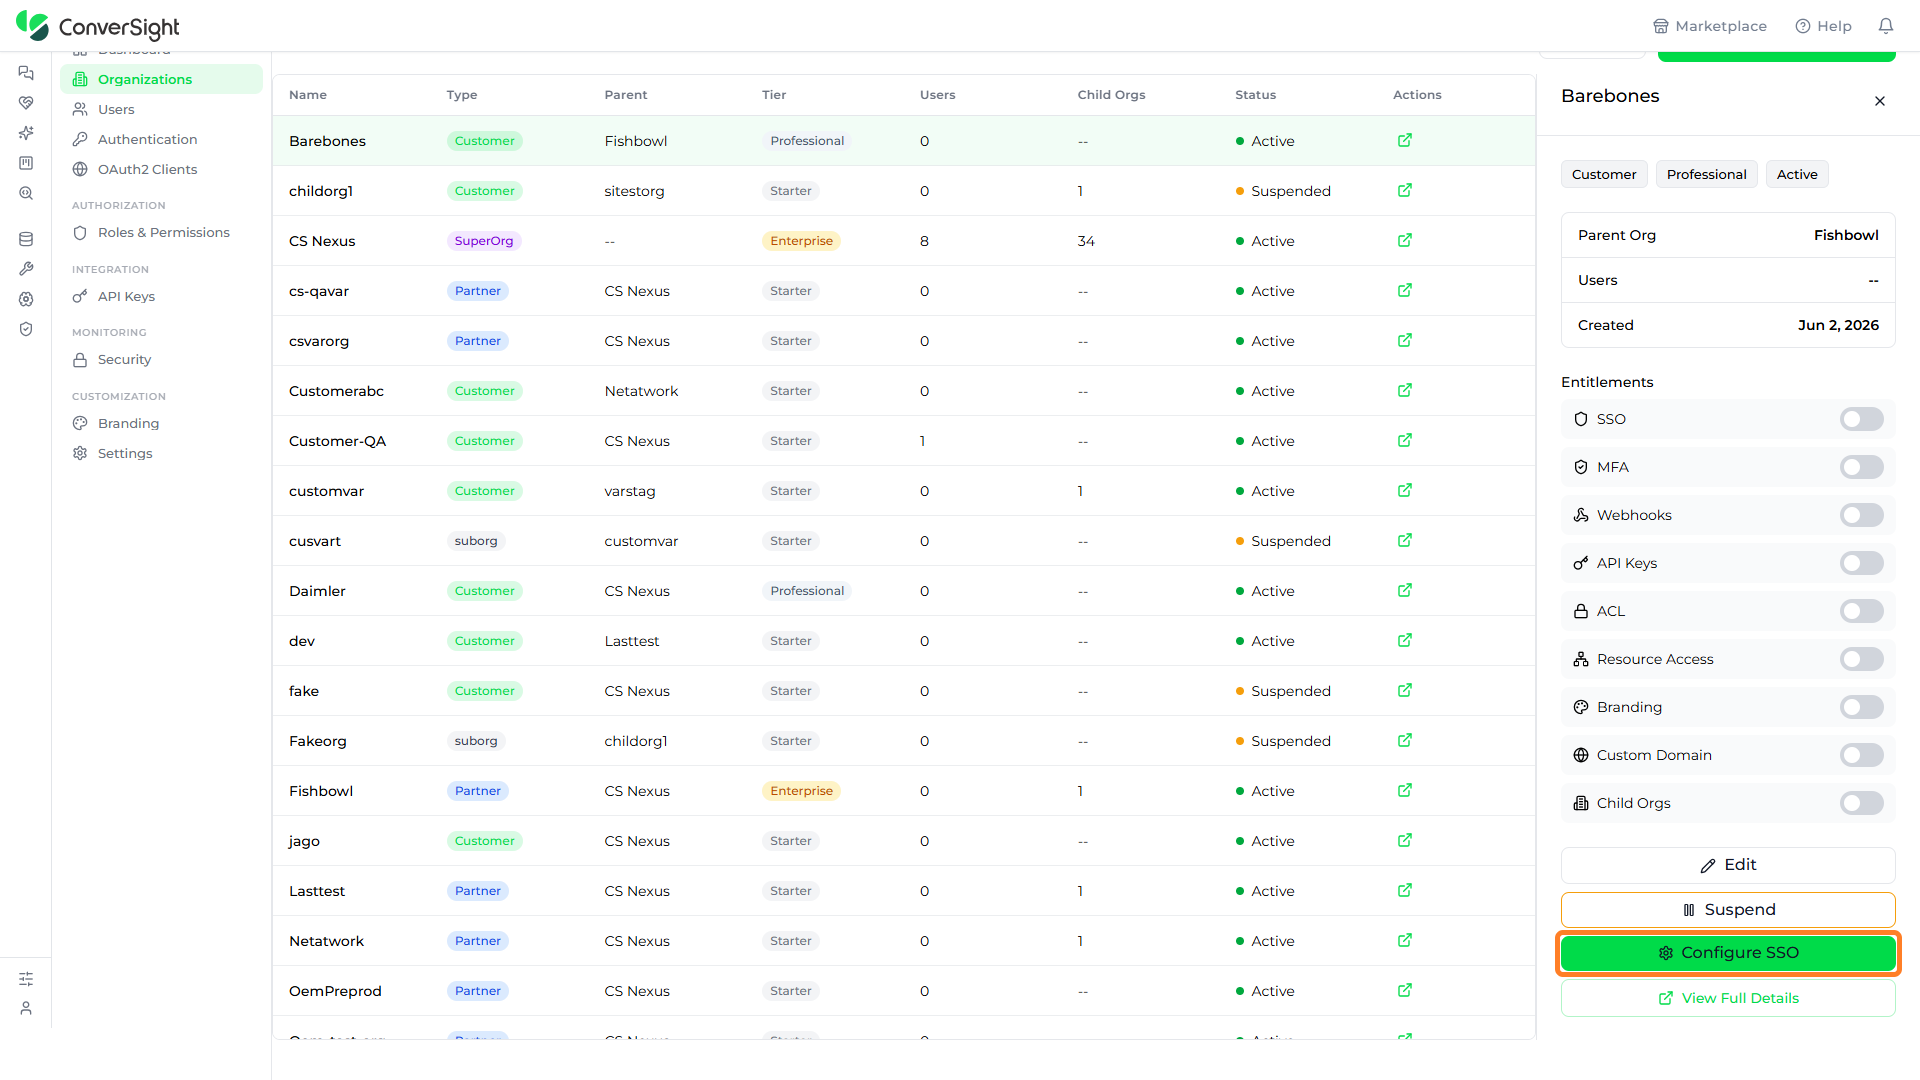Select the Fakeorg organization row name
Image resolution: width=1920 pixels, height=1080 pixels.
pyautogui.click(x=318, y=741)
